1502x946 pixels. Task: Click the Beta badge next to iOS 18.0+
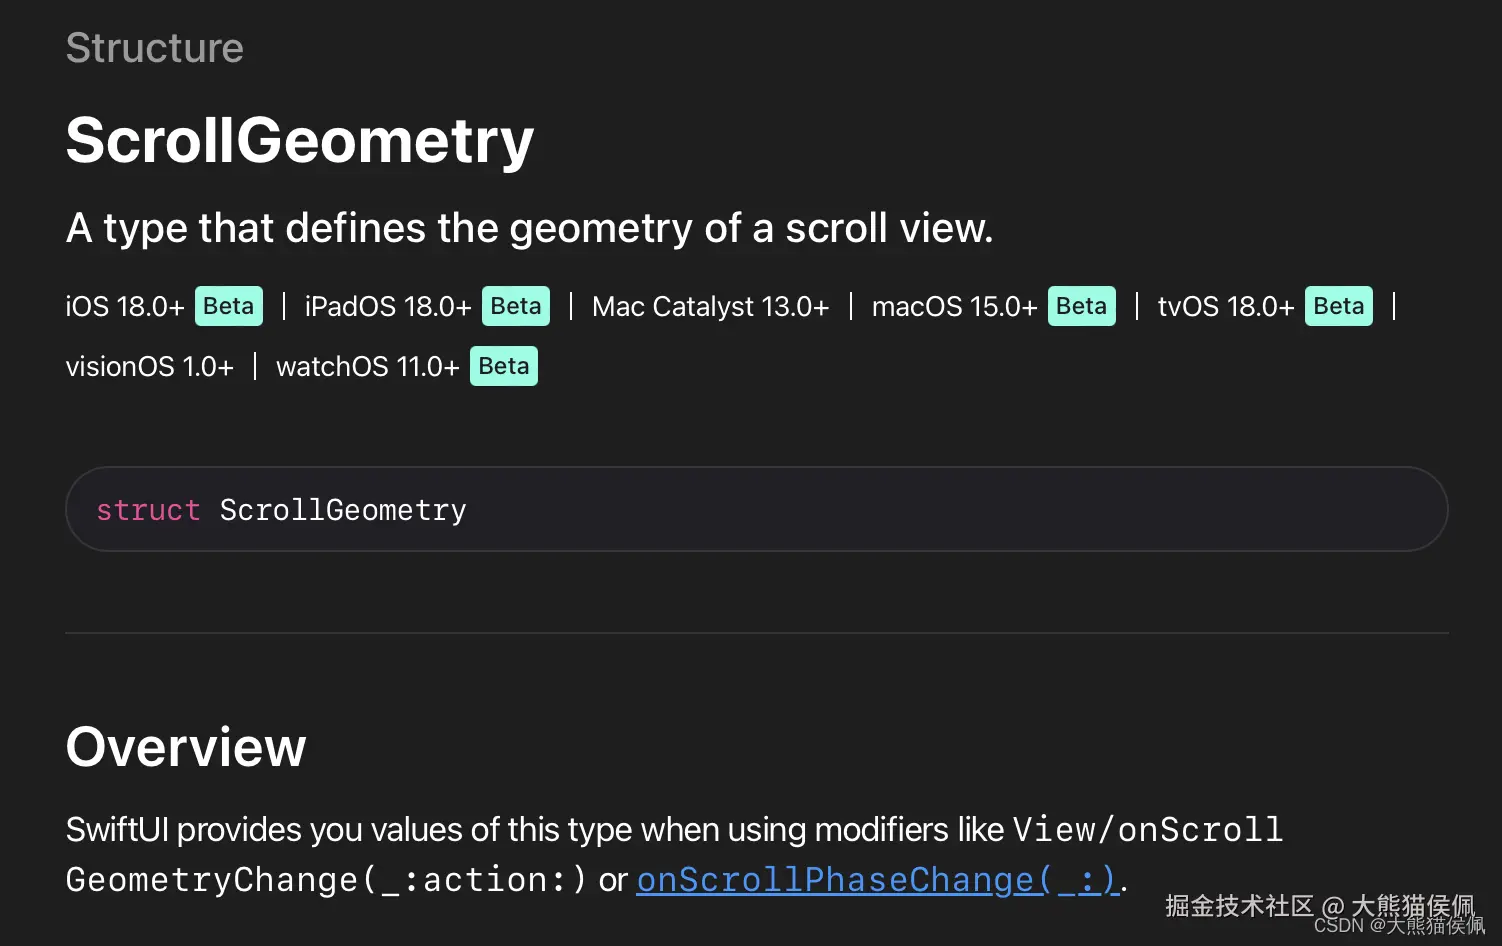(x=229, y=306)
